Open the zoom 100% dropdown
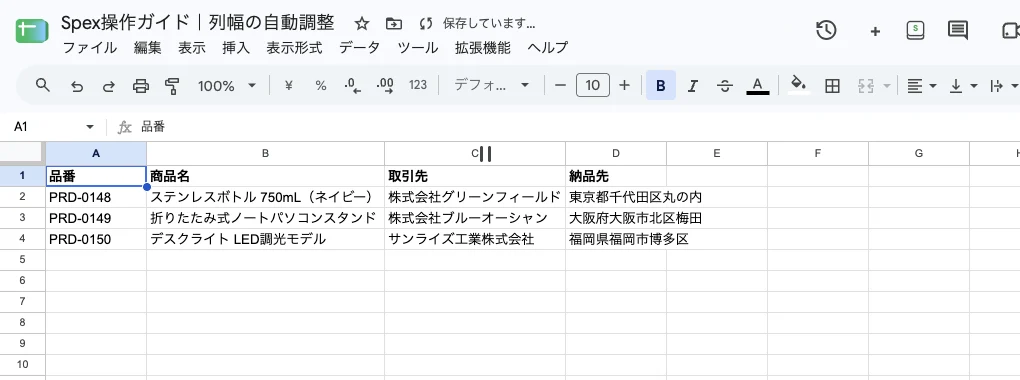Image resolution: width=1020 pixels, height=380 pixels. pos(227,86)
